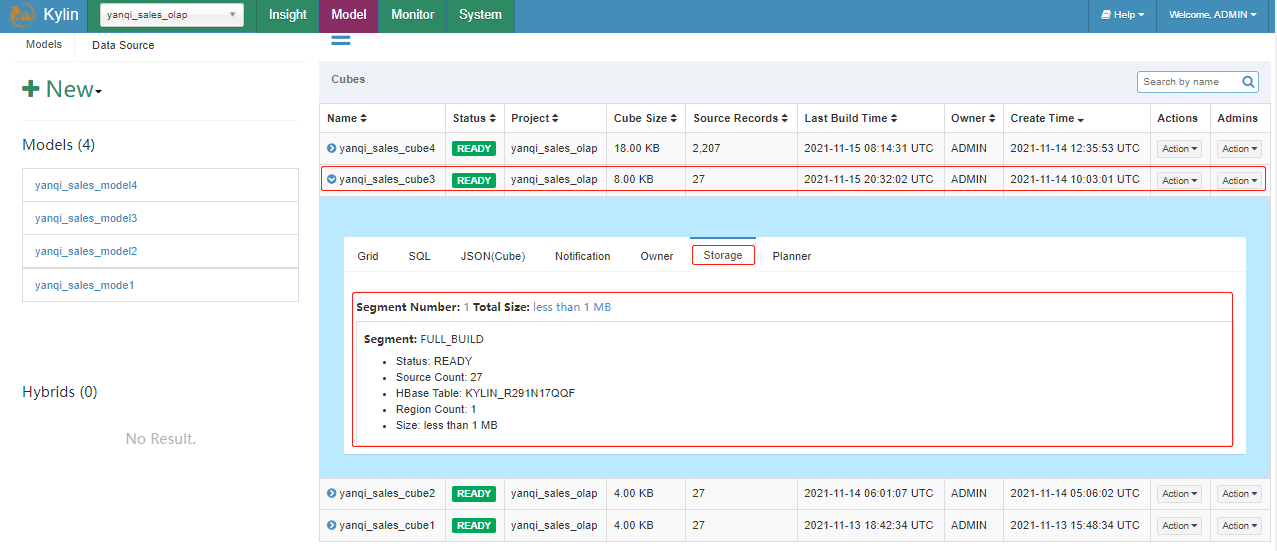
Task: Sort cubes by Name column
Action: (x=347, y=118)
